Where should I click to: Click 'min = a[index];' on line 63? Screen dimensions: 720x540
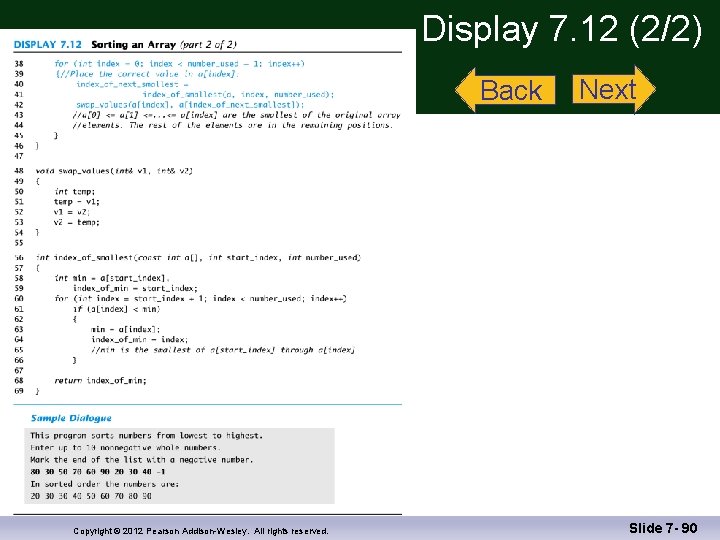coord(126,329)
